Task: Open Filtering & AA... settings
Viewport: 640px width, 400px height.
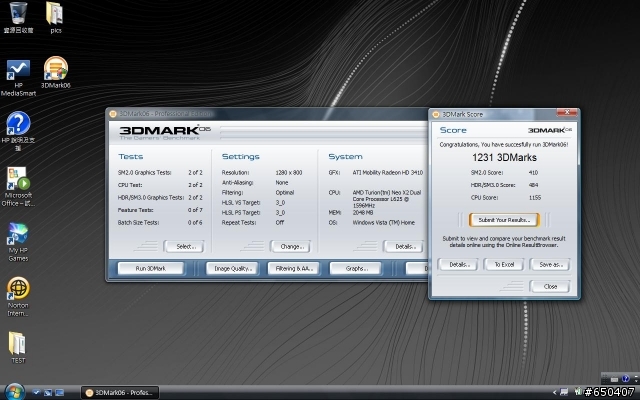Action: 293,269
